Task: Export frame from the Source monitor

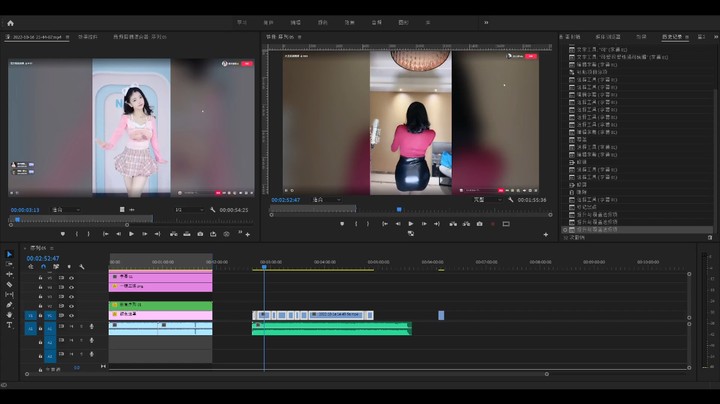Action: coord(200,234)
